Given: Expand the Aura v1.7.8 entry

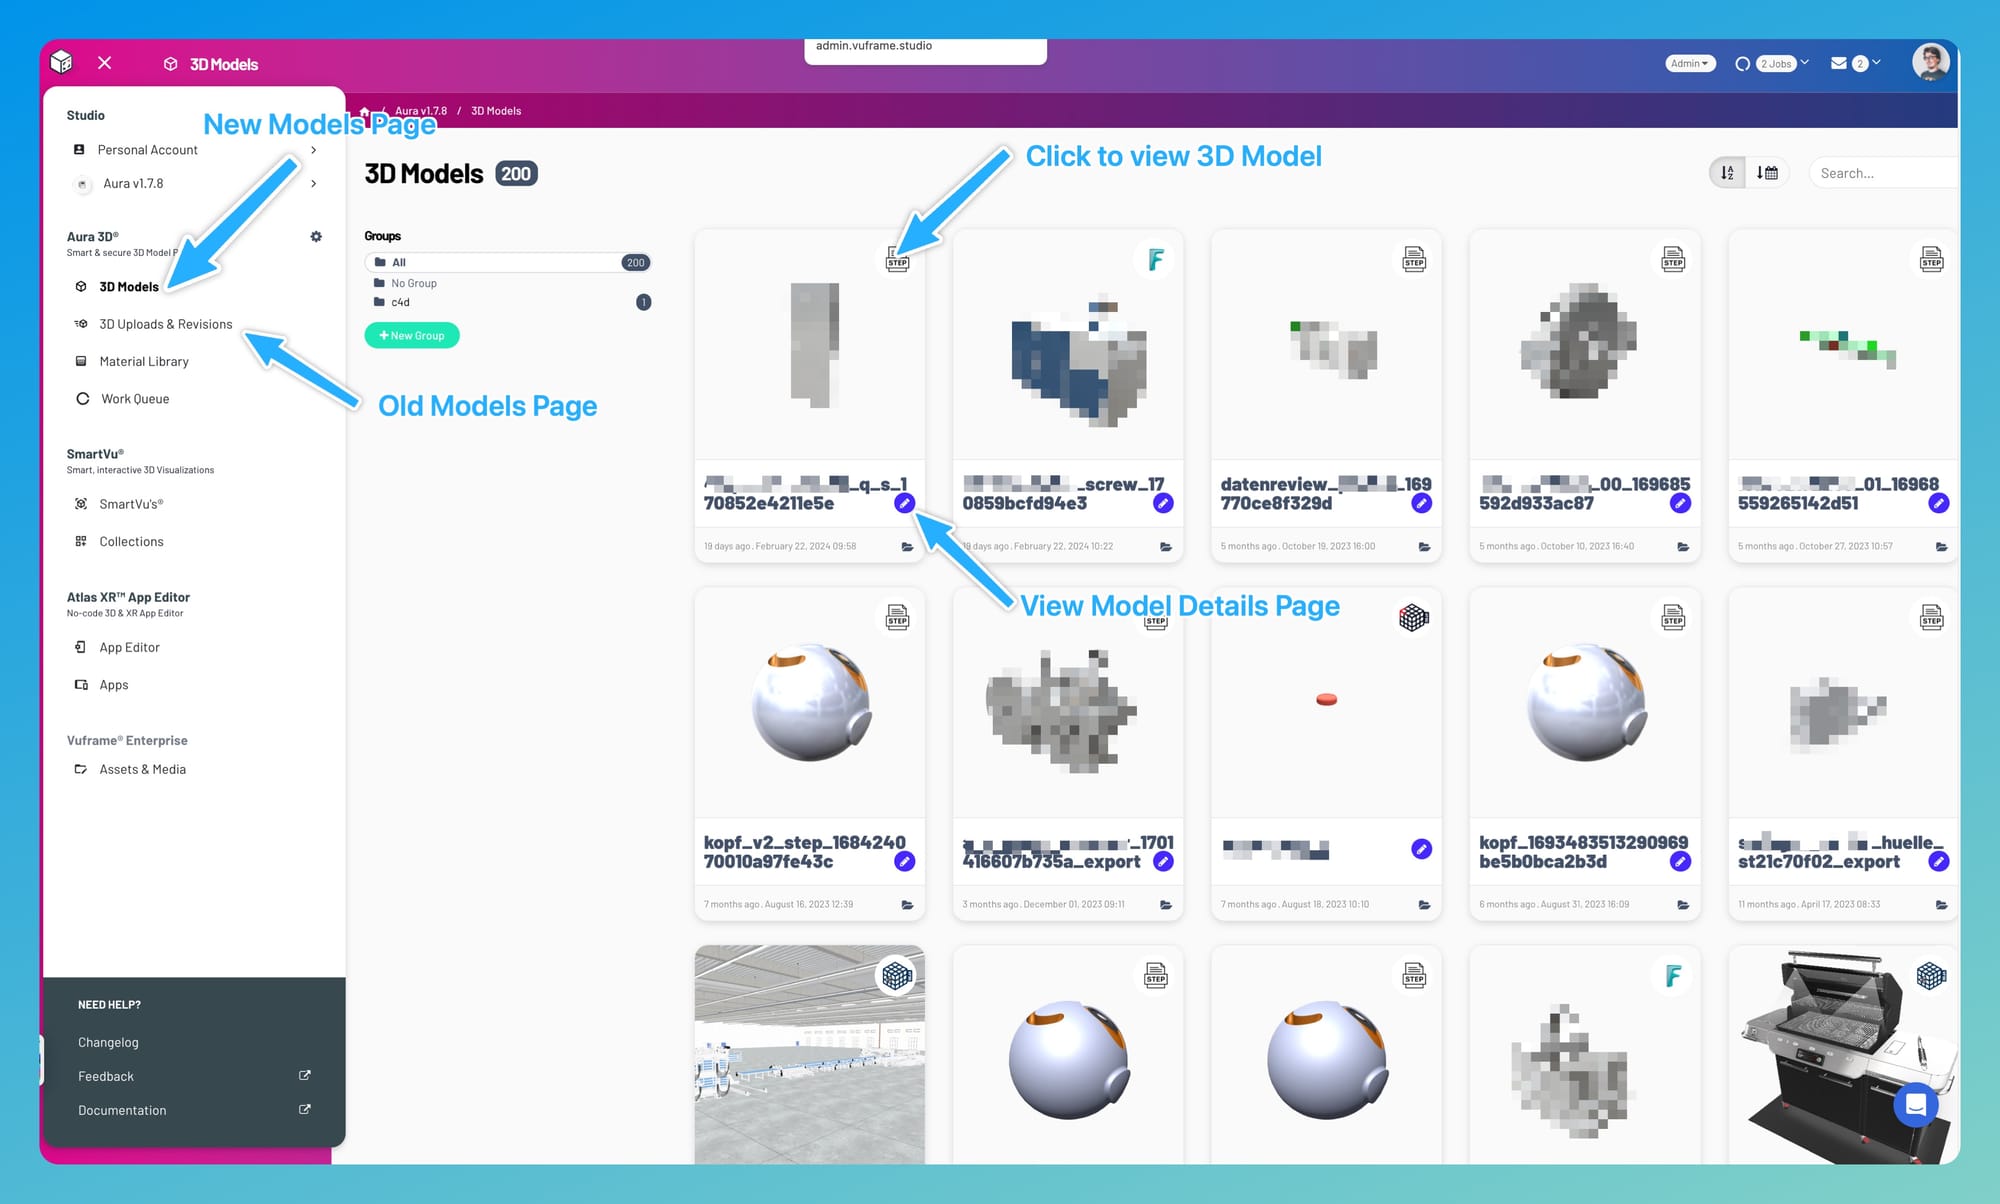Looking at the screenshot, I should click(x=195, y=184).
